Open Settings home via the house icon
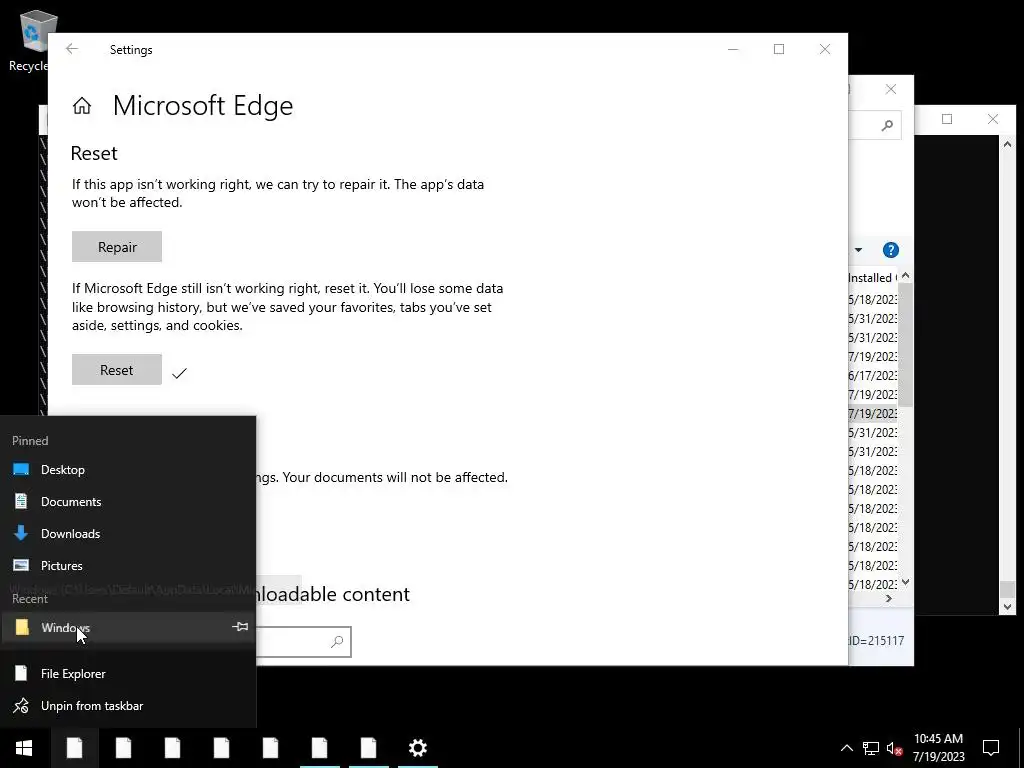This screenshot has width=1024, height=768. (x=82, y=105)
